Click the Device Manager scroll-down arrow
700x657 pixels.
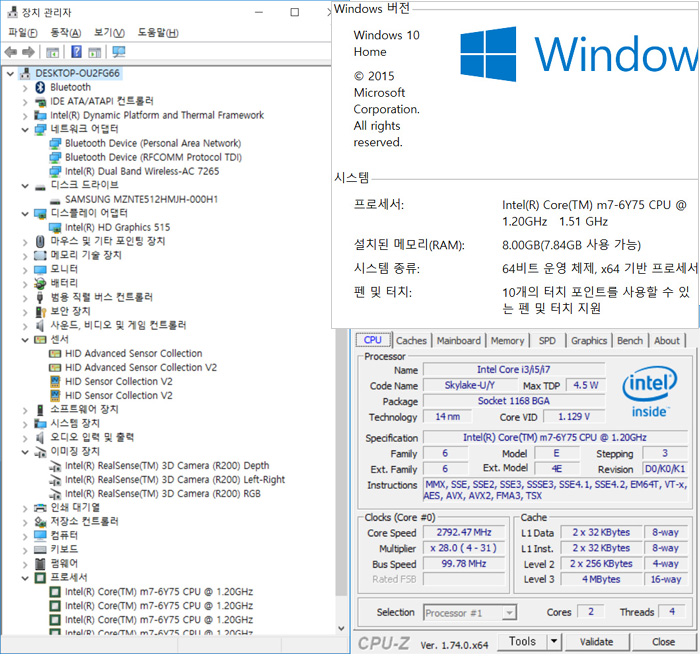point(342,628)
